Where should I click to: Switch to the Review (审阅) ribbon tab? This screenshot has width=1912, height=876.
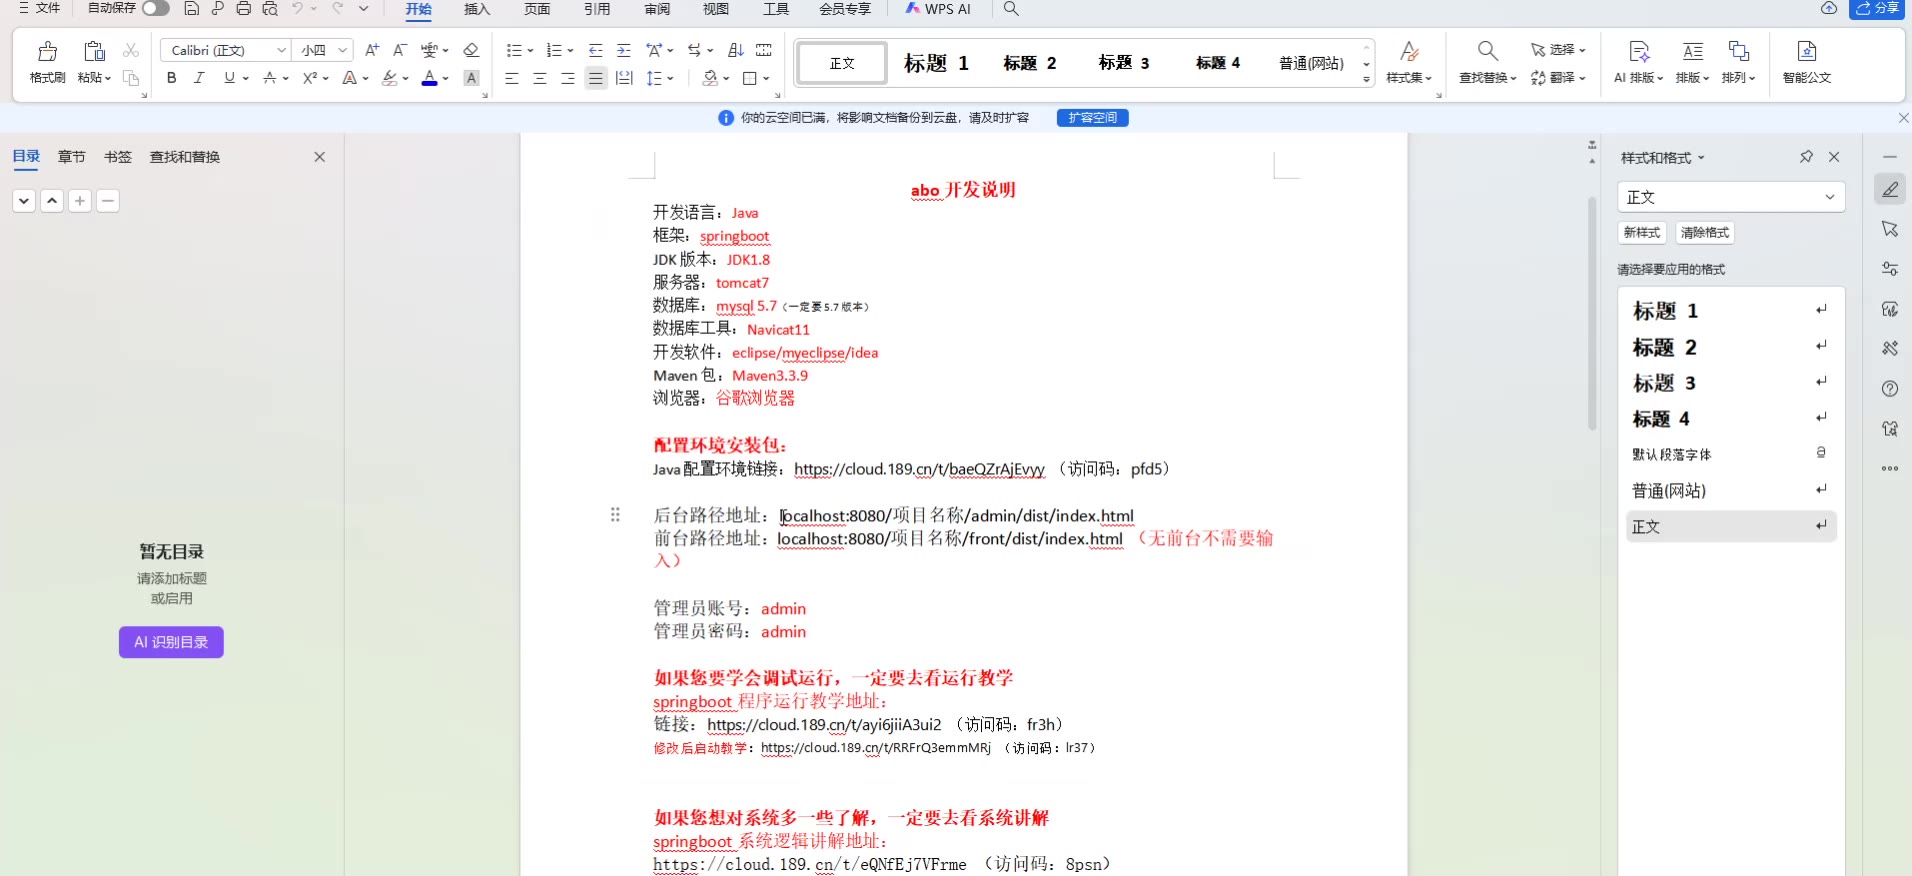[x=657, y=9]
